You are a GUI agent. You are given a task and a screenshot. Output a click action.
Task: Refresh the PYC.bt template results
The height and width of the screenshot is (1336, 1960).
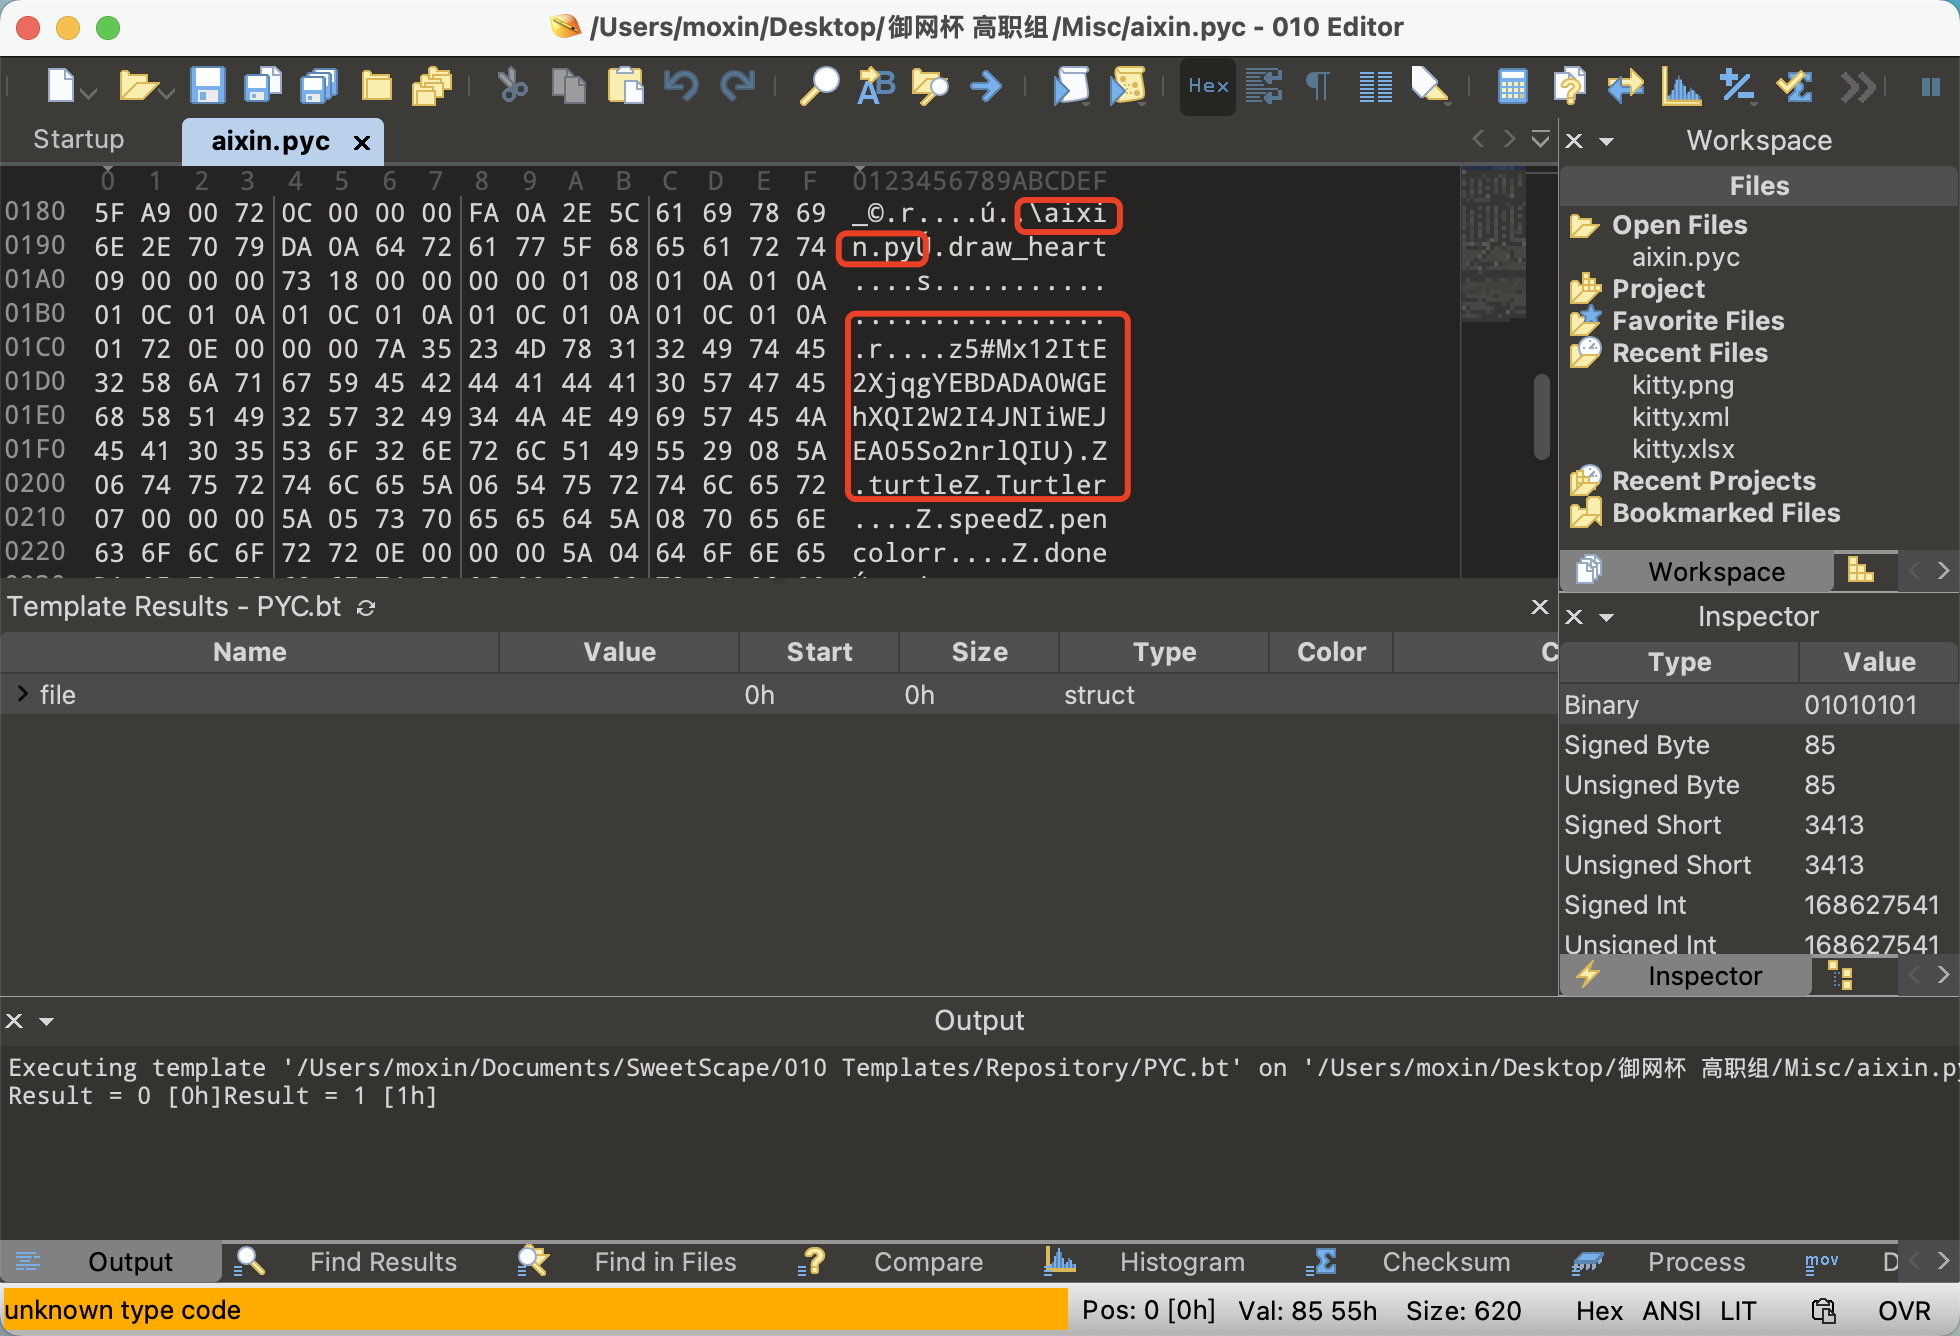(x=366, y=608)
